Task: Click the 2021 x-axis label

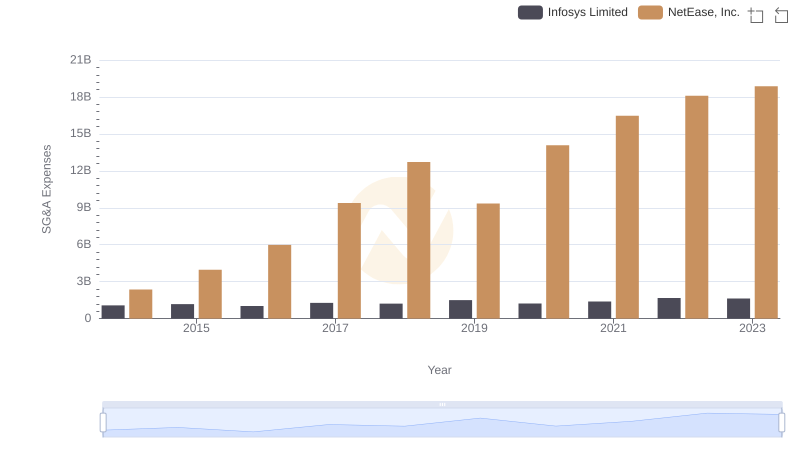Action: click(x=613, y=328)
